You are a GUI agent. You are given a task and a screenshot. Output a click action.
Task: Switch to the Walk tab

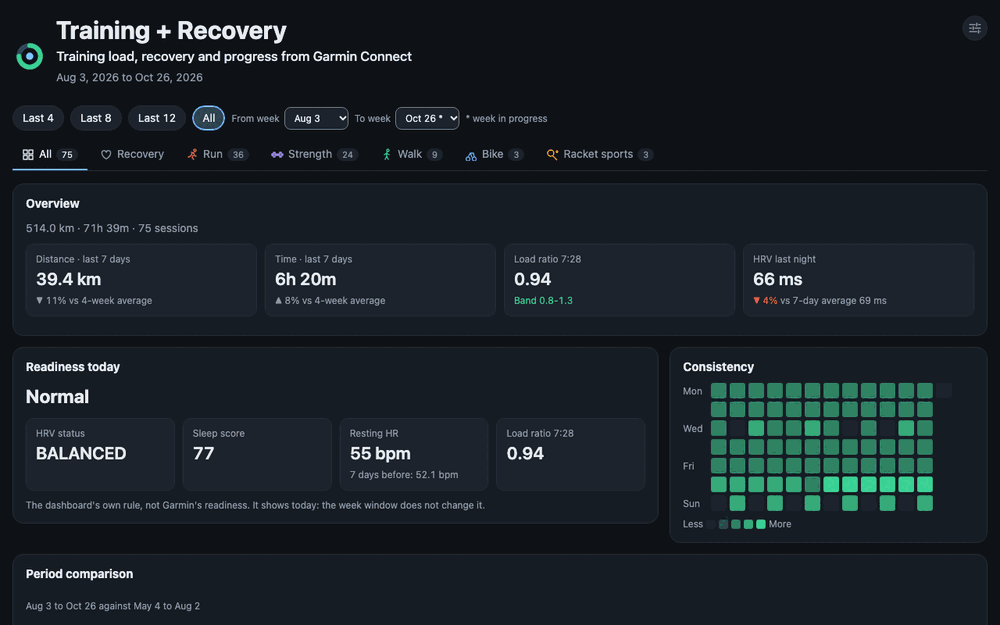412,154
